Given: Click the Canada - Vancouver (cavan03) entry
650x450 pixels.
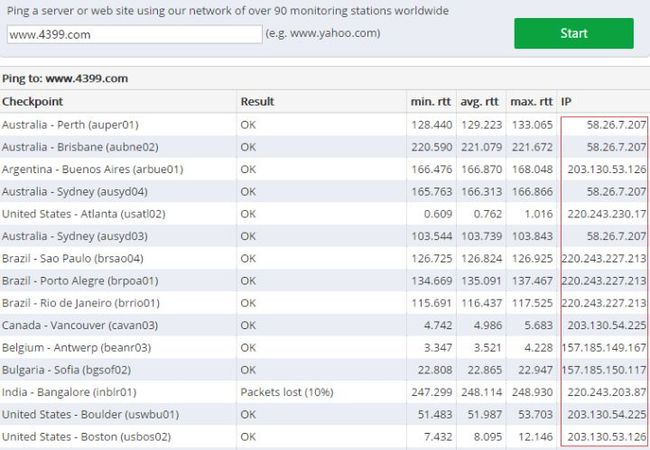Looking at the screenshot, I should pos(80,325).
